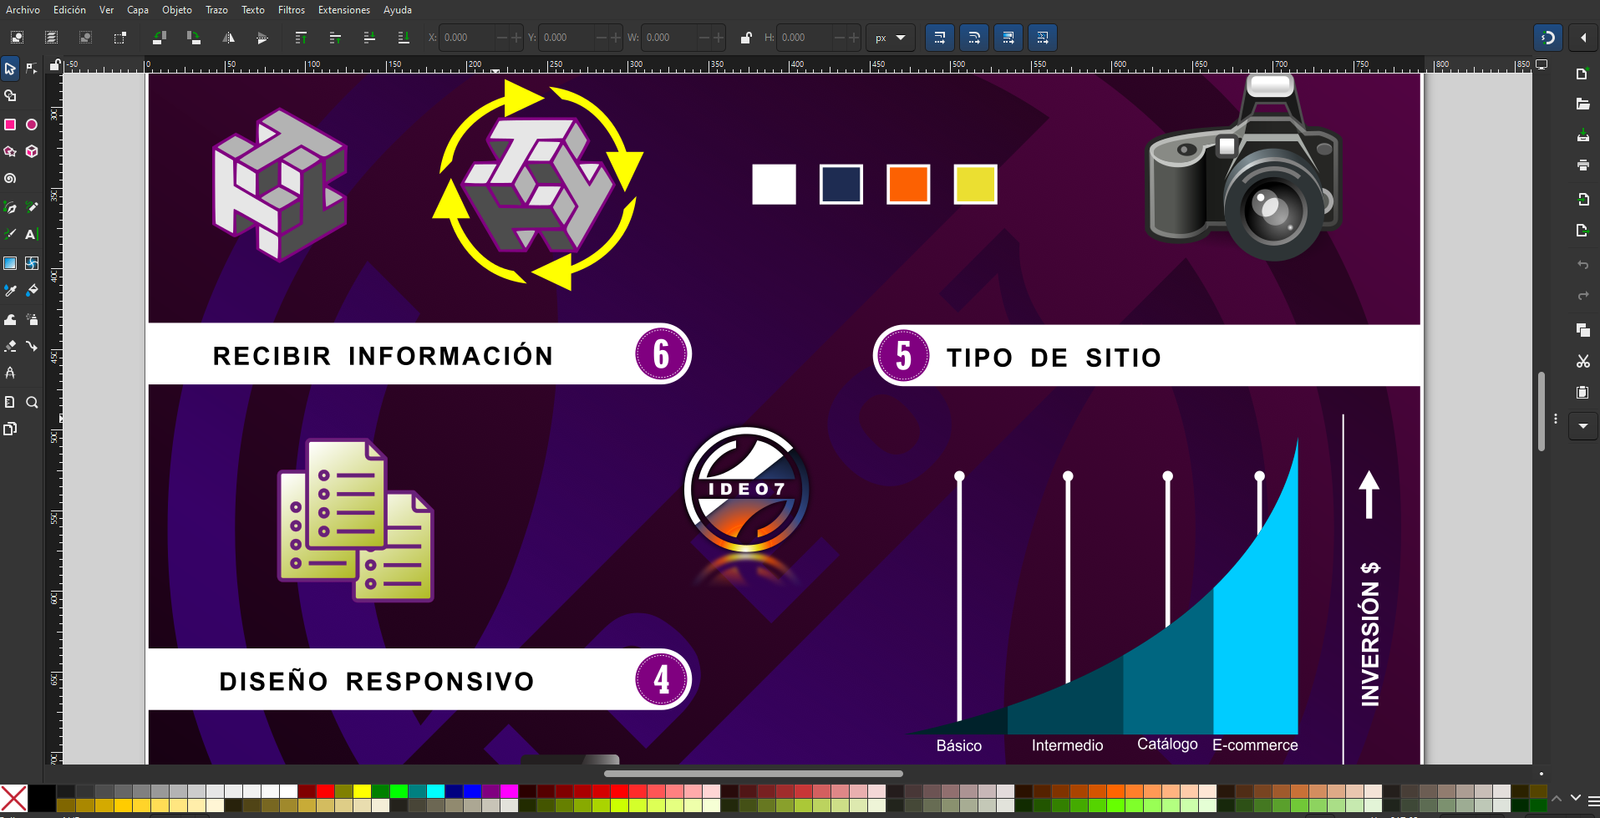Activate the Text tool
1600x818 pixels.
coord(31,235)
